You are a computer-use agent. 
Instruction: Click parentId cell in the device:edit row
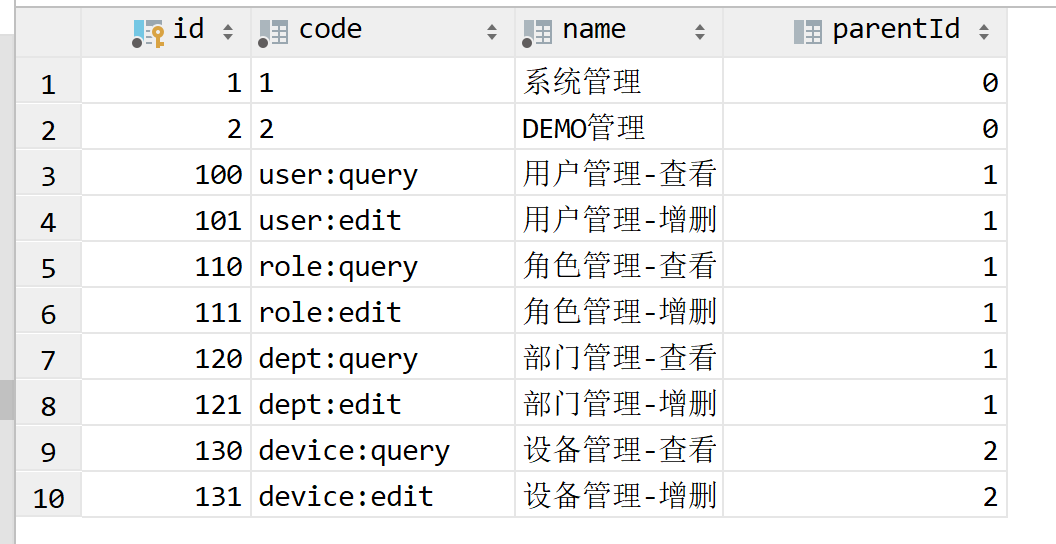pyautogui.click(x=865, y=496)
